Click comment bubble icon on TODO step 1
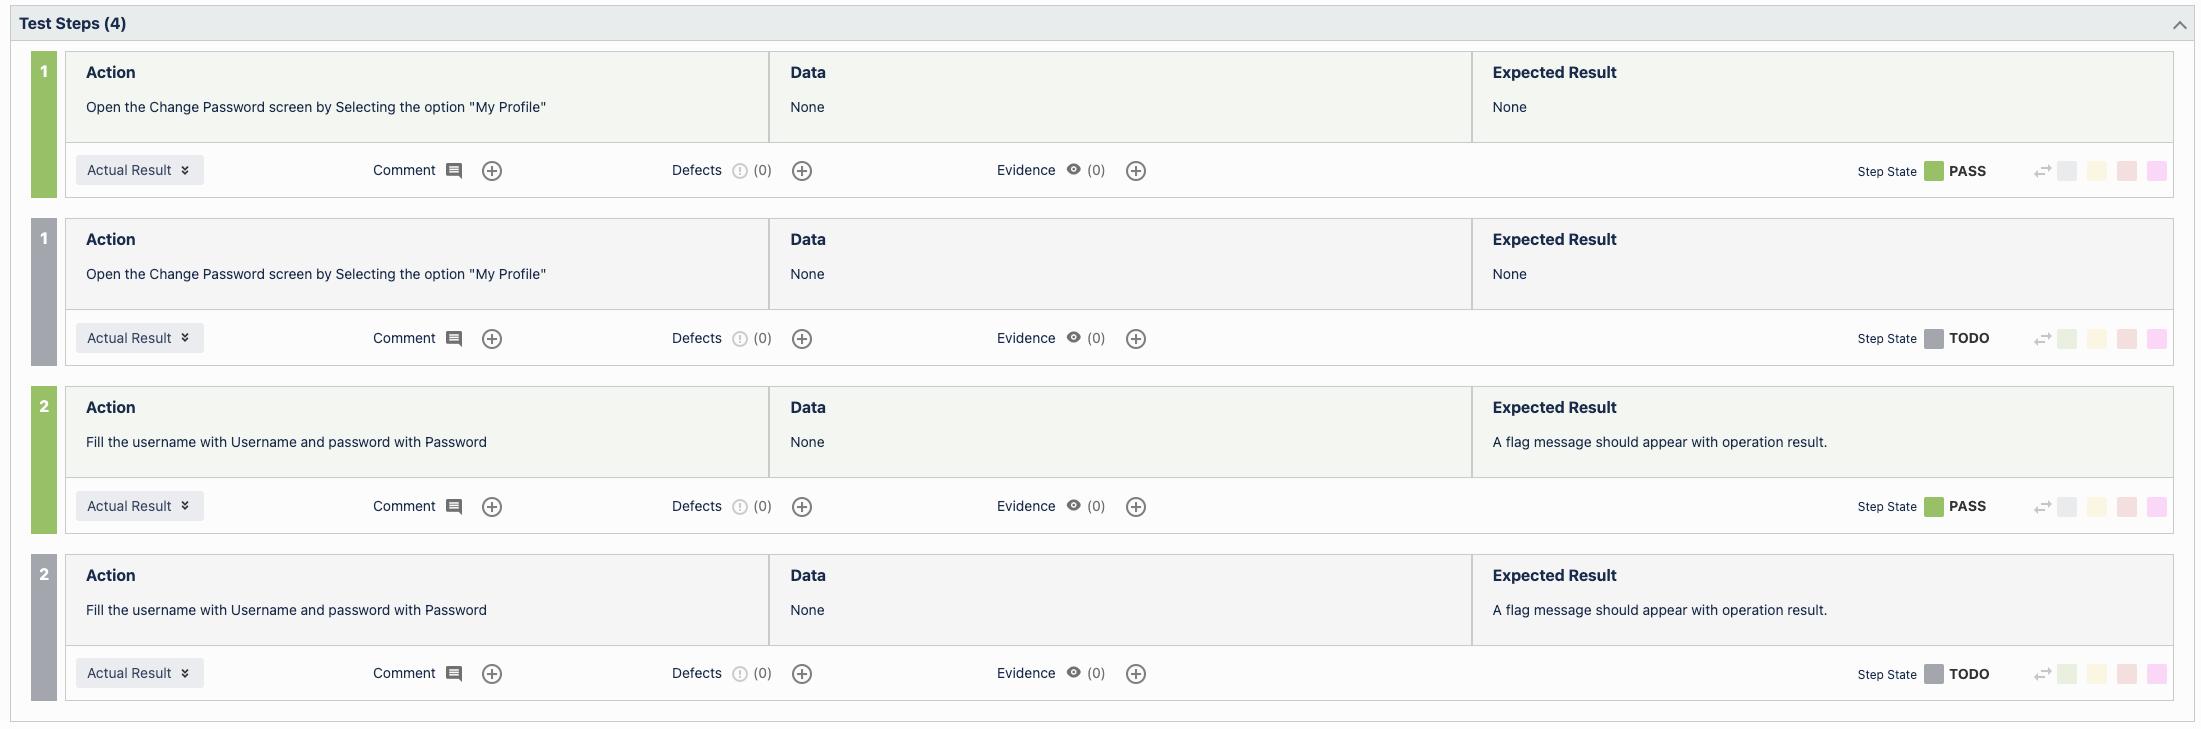Screen dimensions: 2201x729 (x=454, y=339)
